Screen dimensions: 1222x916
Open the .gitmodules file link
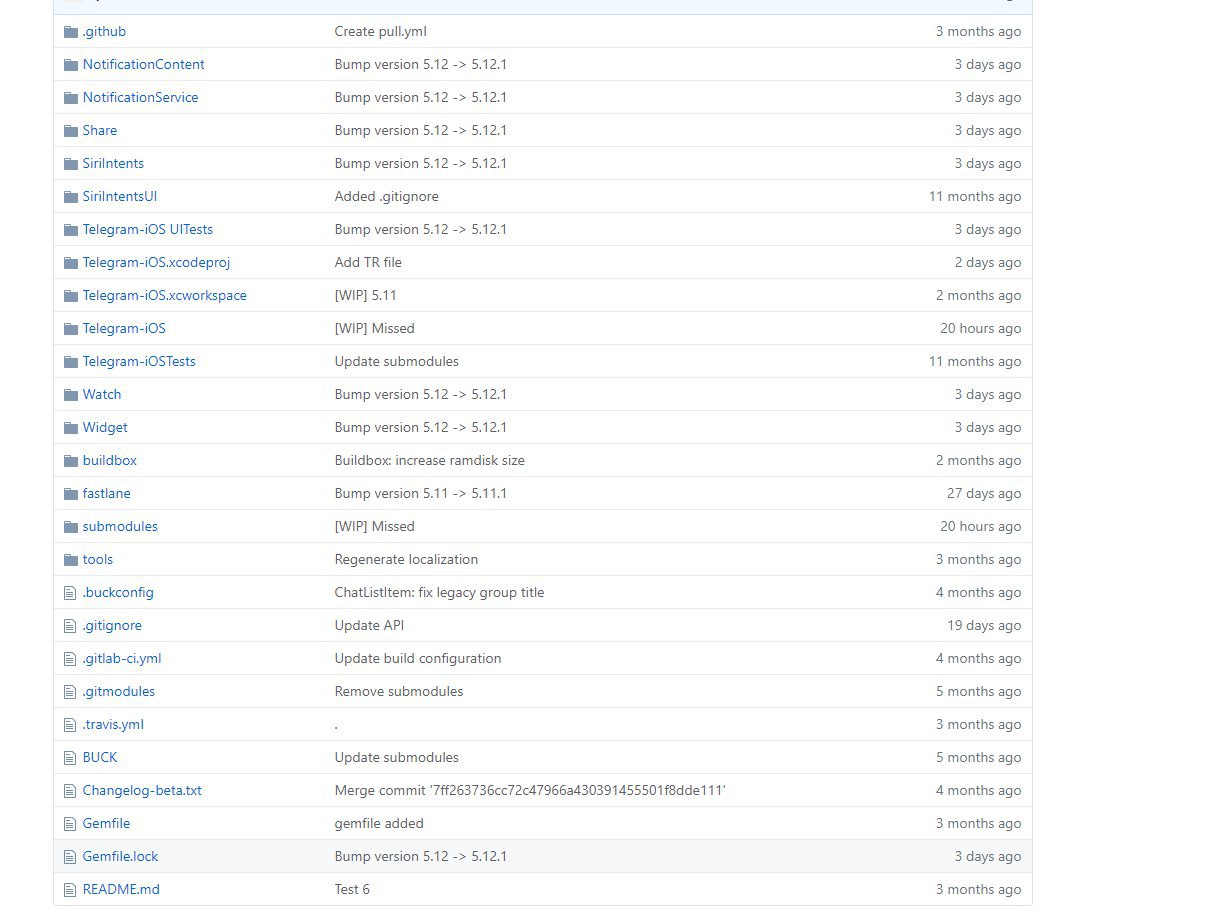tap(118, 692)
